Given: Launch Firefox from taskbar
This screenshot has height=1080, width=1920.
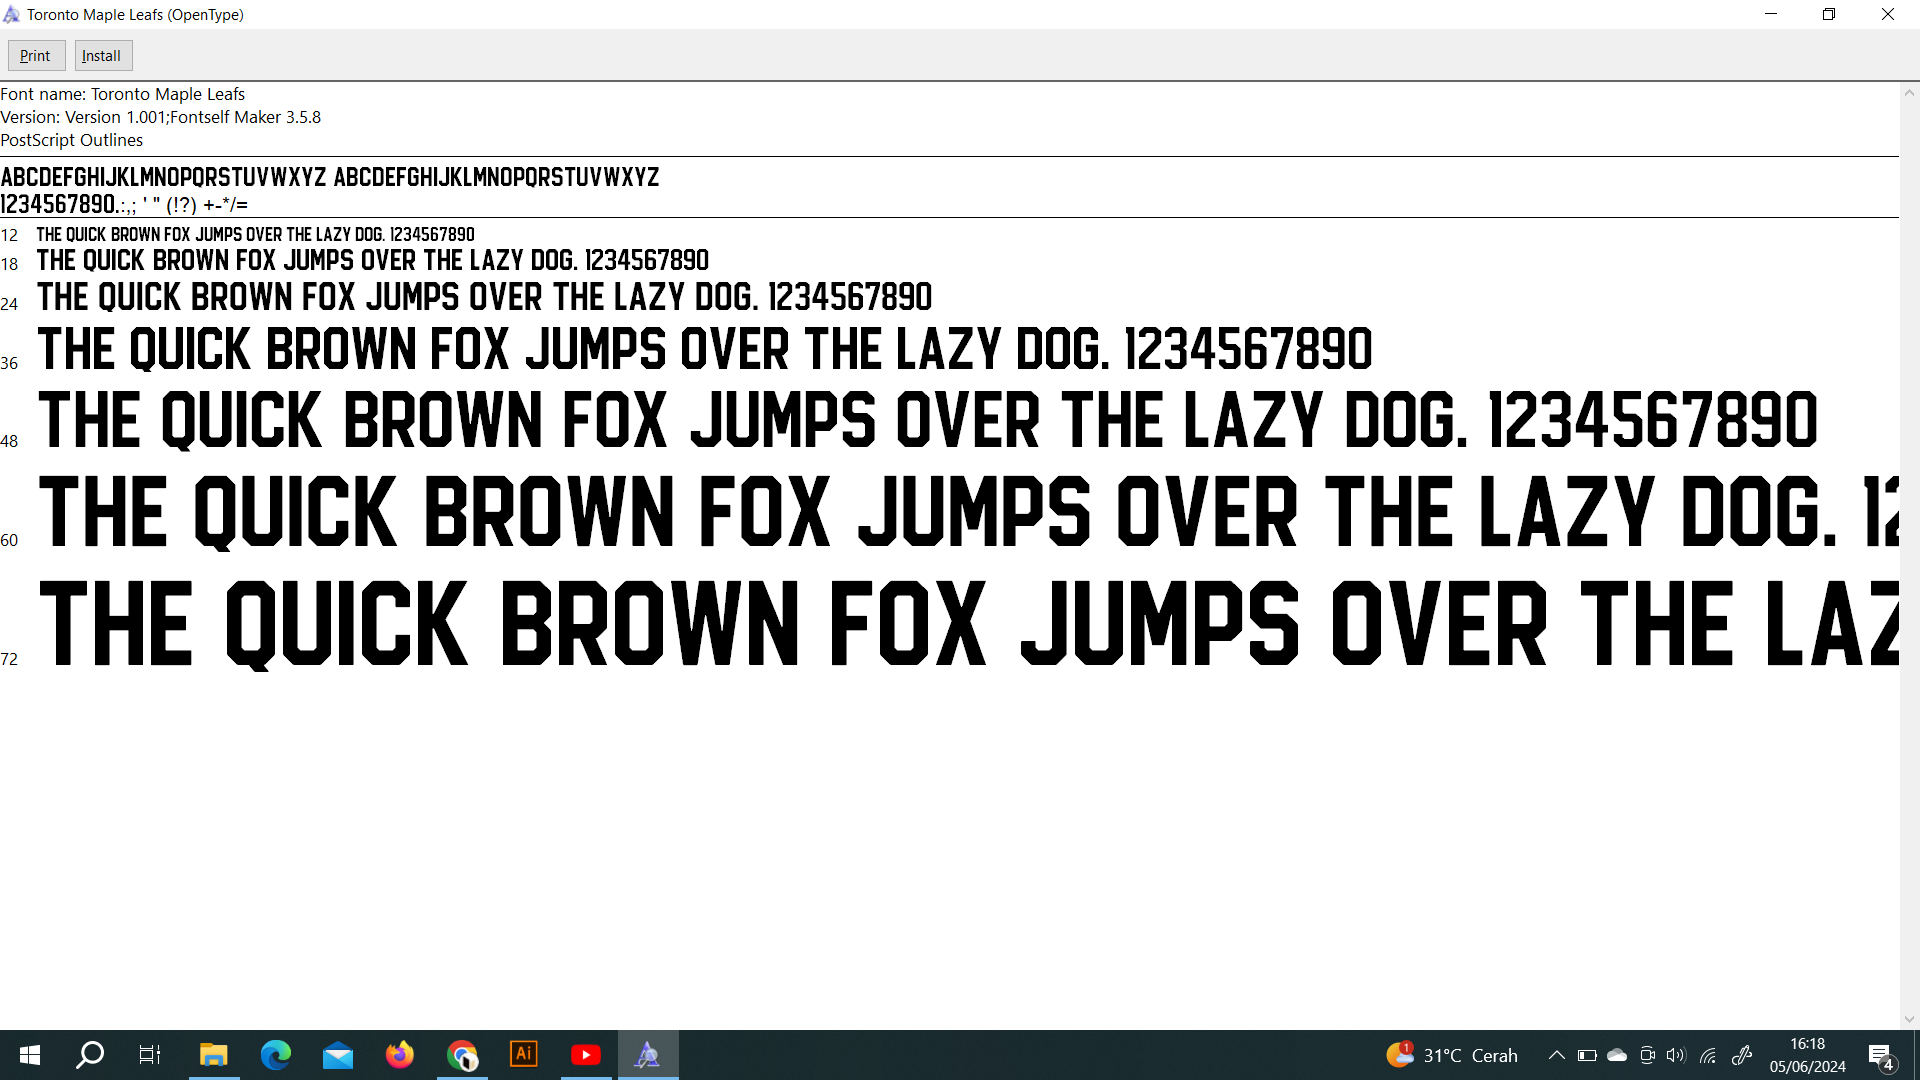Looking at the screenshot, I should tap(400, 1055).
